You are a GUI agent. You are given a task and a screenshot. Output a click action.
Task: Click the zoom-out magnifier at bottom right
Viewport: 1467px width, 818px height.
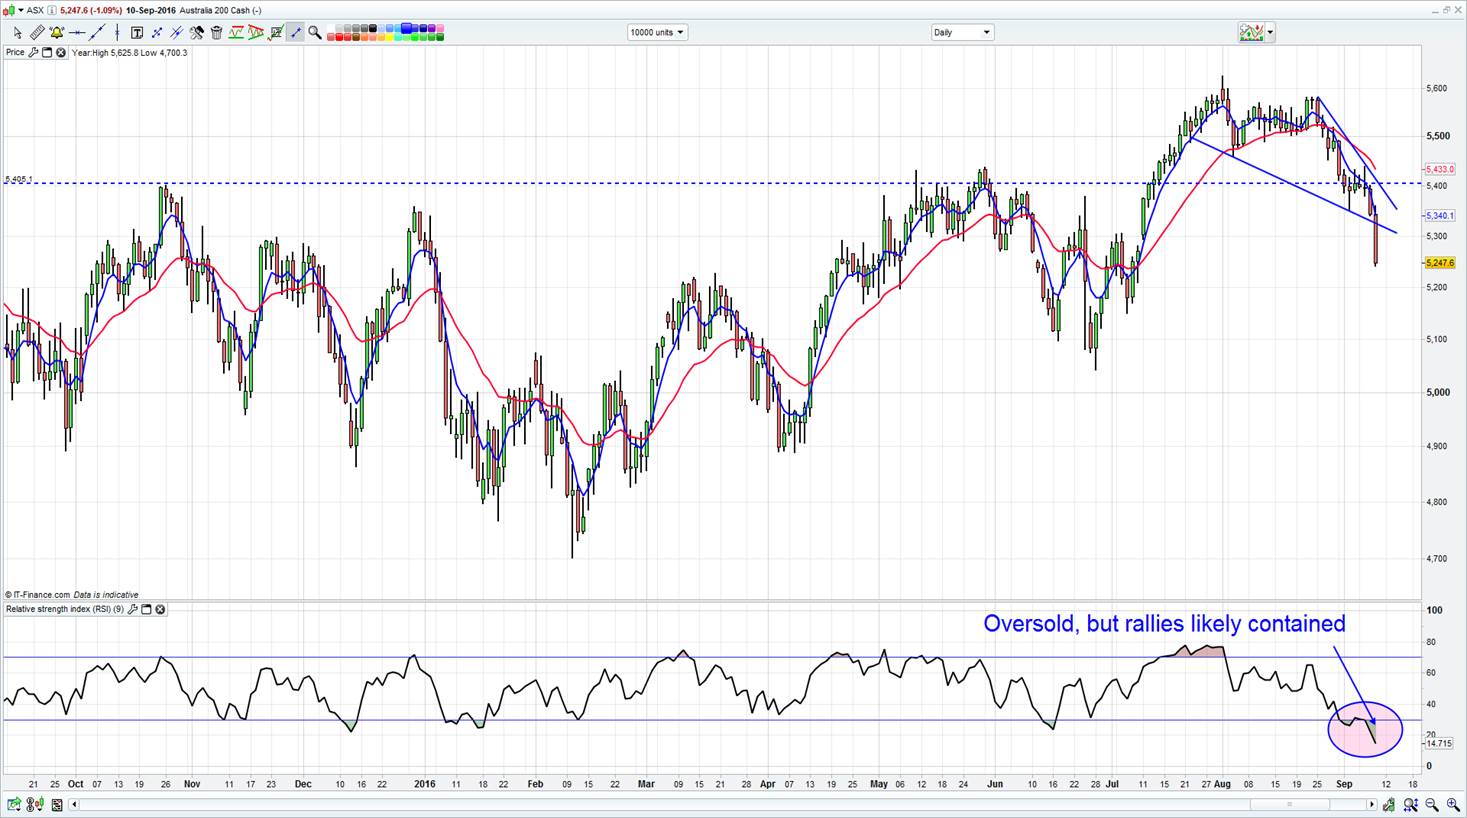click(x=1432, y=804)
